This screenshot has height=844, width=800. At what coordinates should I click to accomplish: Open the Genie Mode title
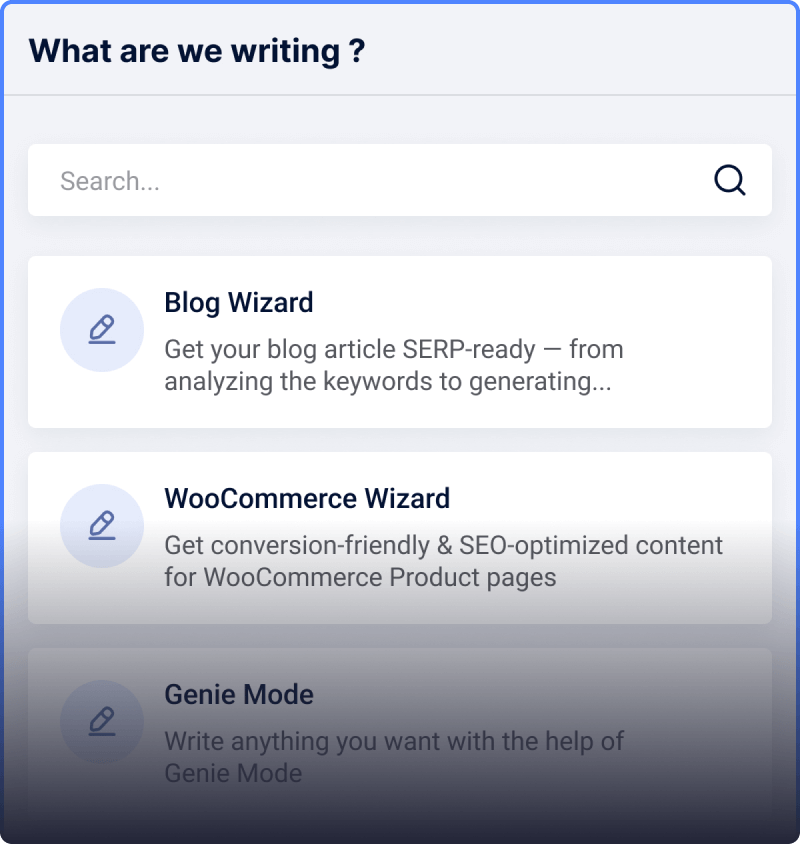[x=239, y=694]
